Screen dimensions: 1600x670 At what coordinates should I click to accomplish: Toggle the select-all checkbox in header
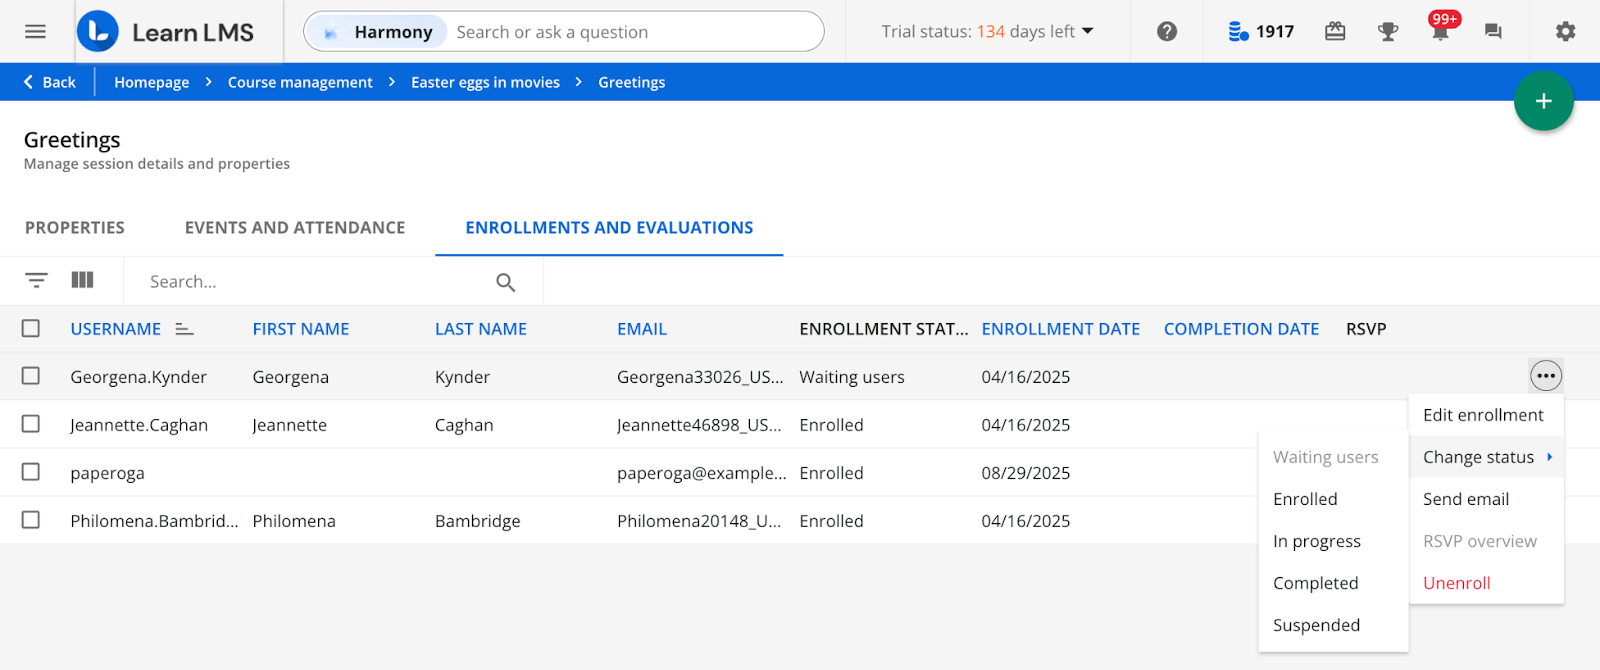click(31, 329)
